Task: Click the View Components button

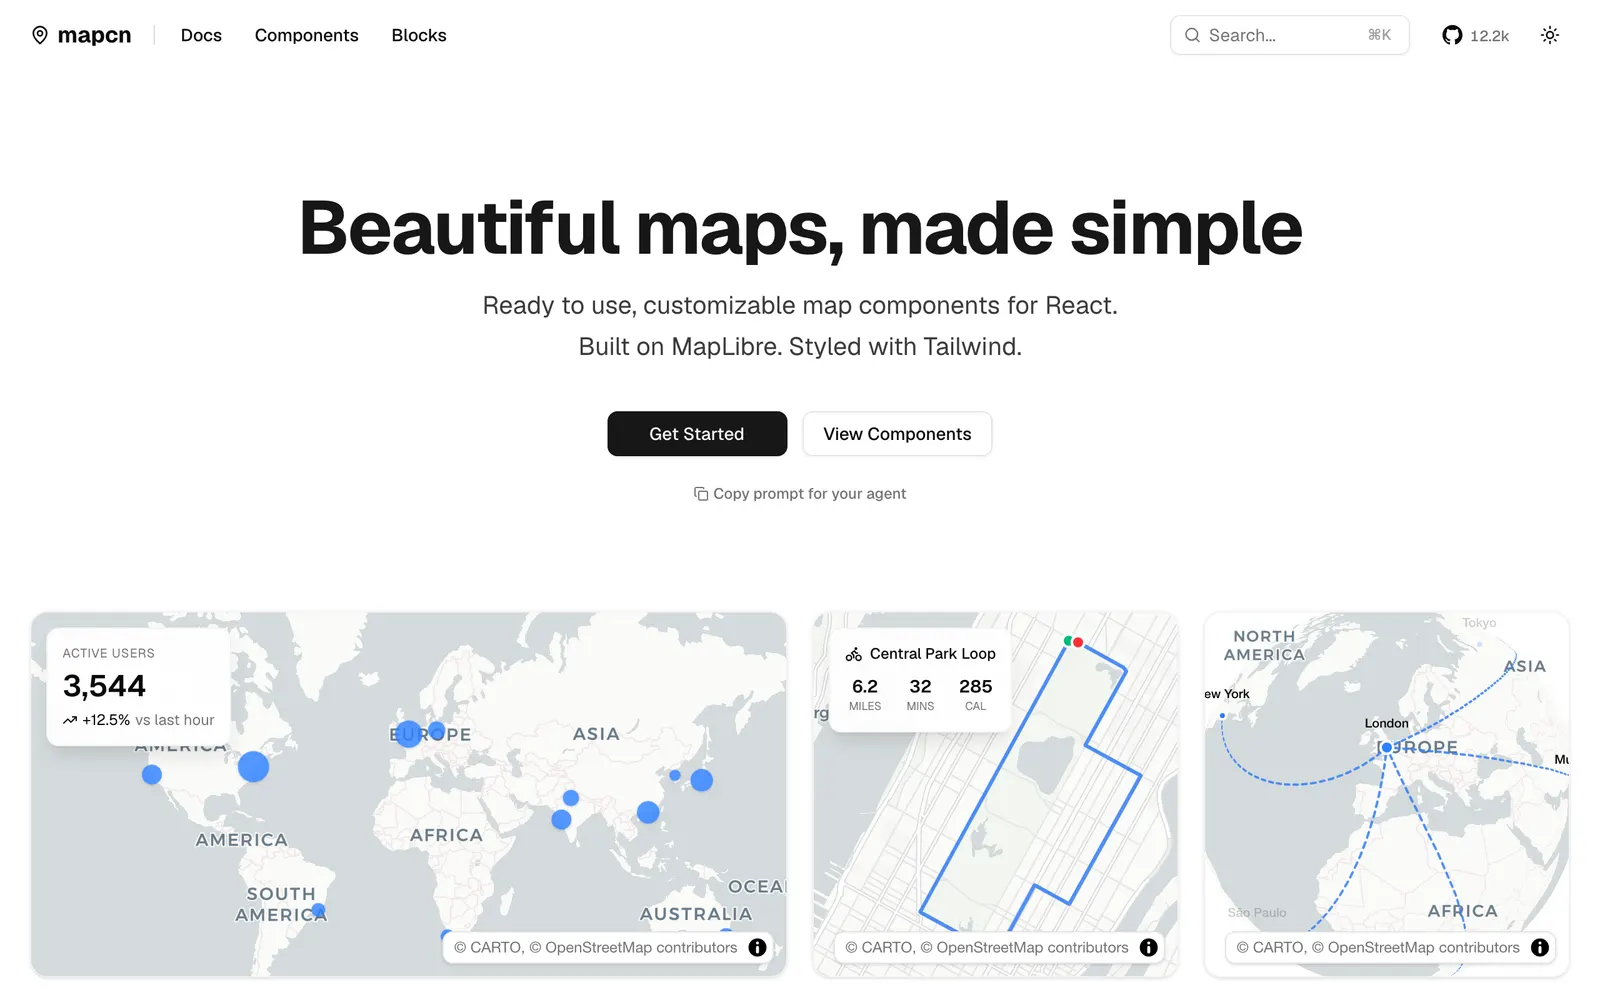Action: 897,434
